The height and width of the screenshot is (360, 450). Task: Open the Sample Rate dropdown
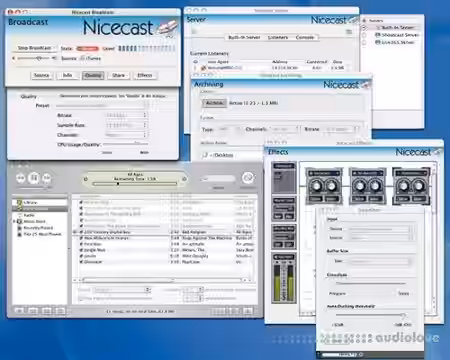pos(126,125)
